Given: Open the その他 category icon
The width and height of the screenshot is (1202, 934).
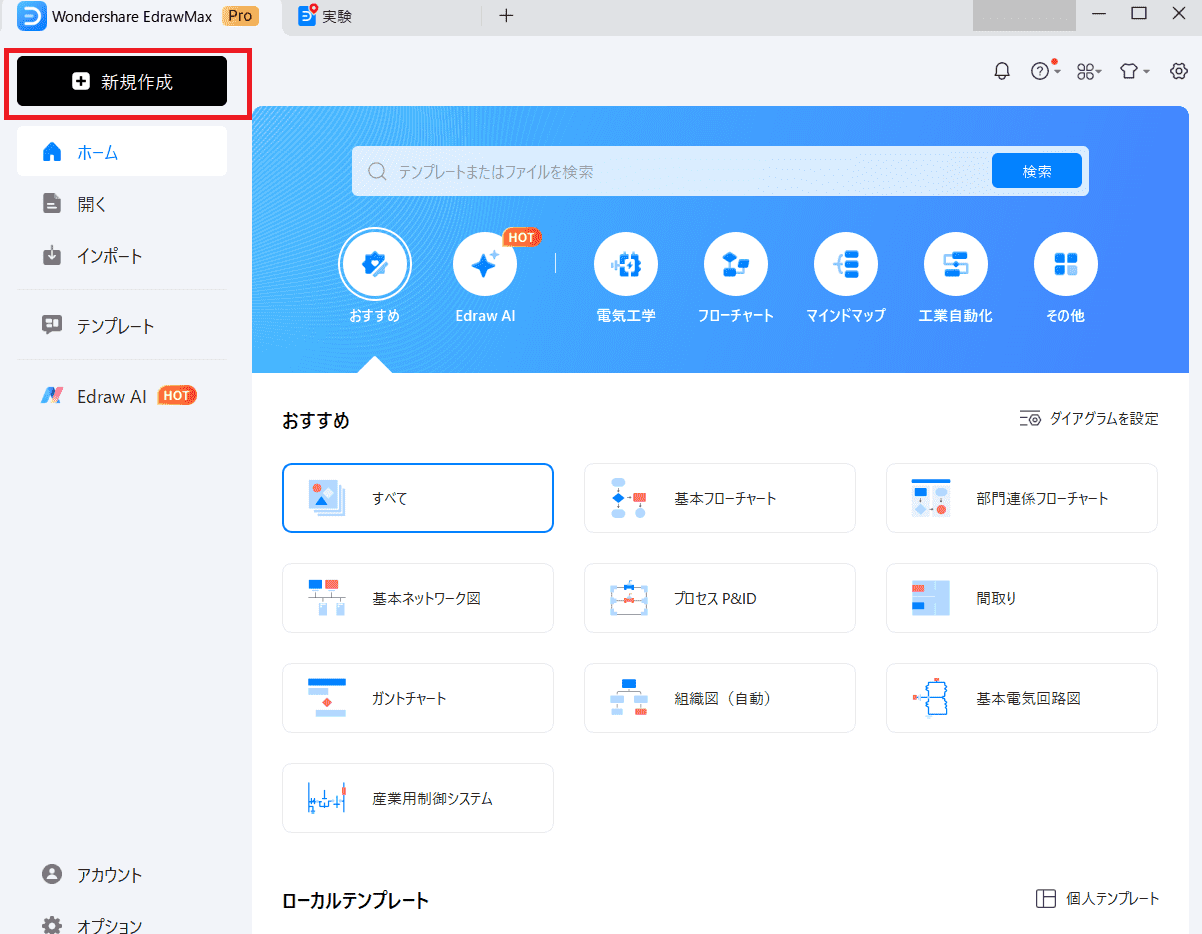Looking at the screenshot, I should [x=1065, y=265].
